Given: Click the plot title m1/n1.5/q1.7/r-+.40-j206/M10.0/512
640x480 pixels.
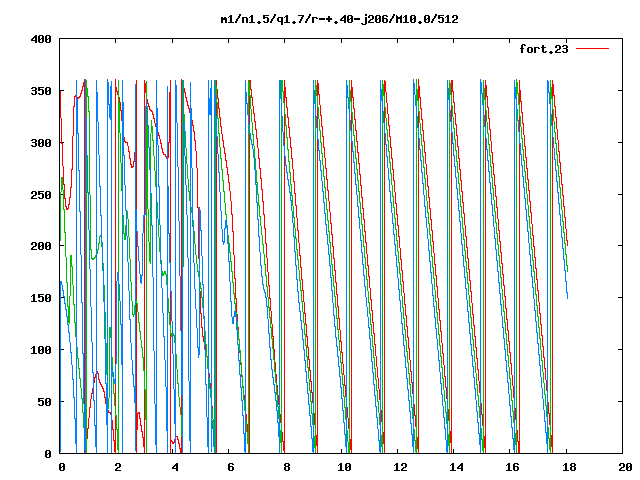Looking at the screenshot, I should (x=339, y=19).
